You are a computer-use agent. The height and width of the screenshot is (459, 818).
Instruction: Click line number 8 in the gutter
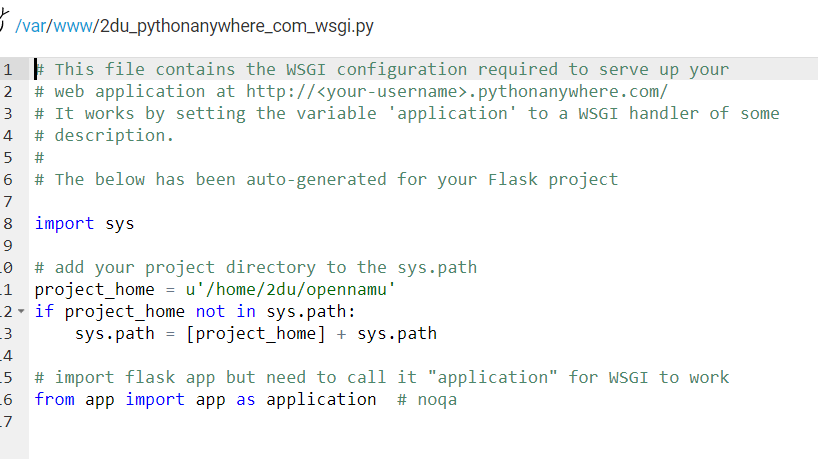pyautogui.click(x=8, y=224)
